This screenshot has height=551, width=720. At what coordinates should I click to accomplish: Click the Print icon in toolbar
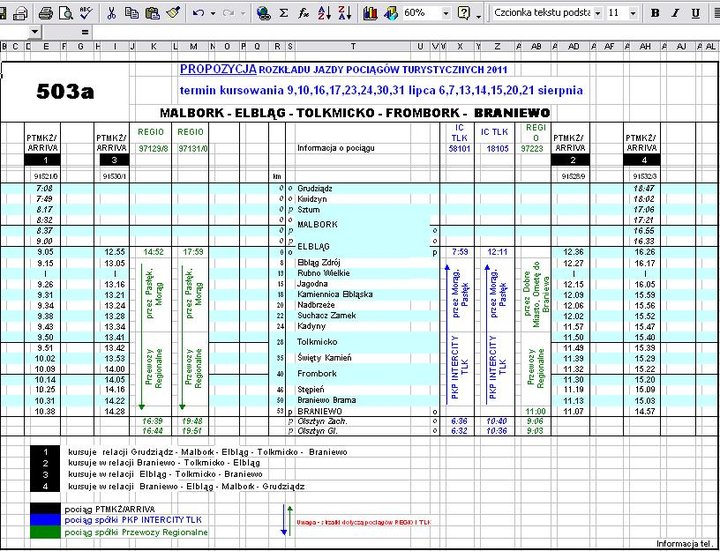(45, 13)
